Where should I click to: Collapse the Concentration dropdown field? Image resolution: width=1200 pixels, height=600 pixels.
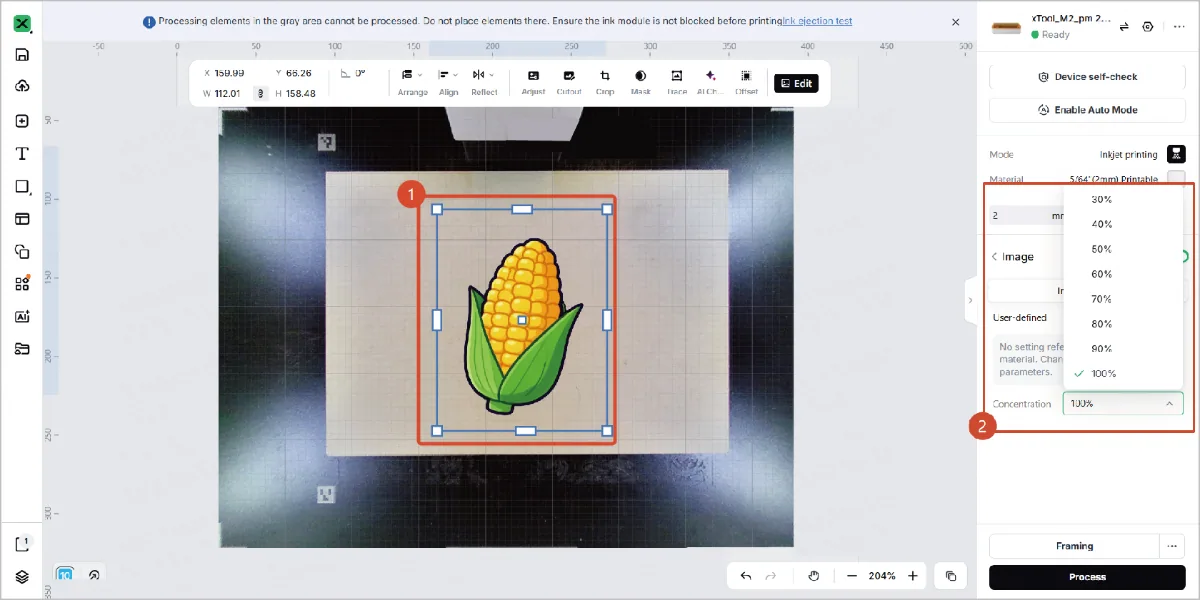1123,404
